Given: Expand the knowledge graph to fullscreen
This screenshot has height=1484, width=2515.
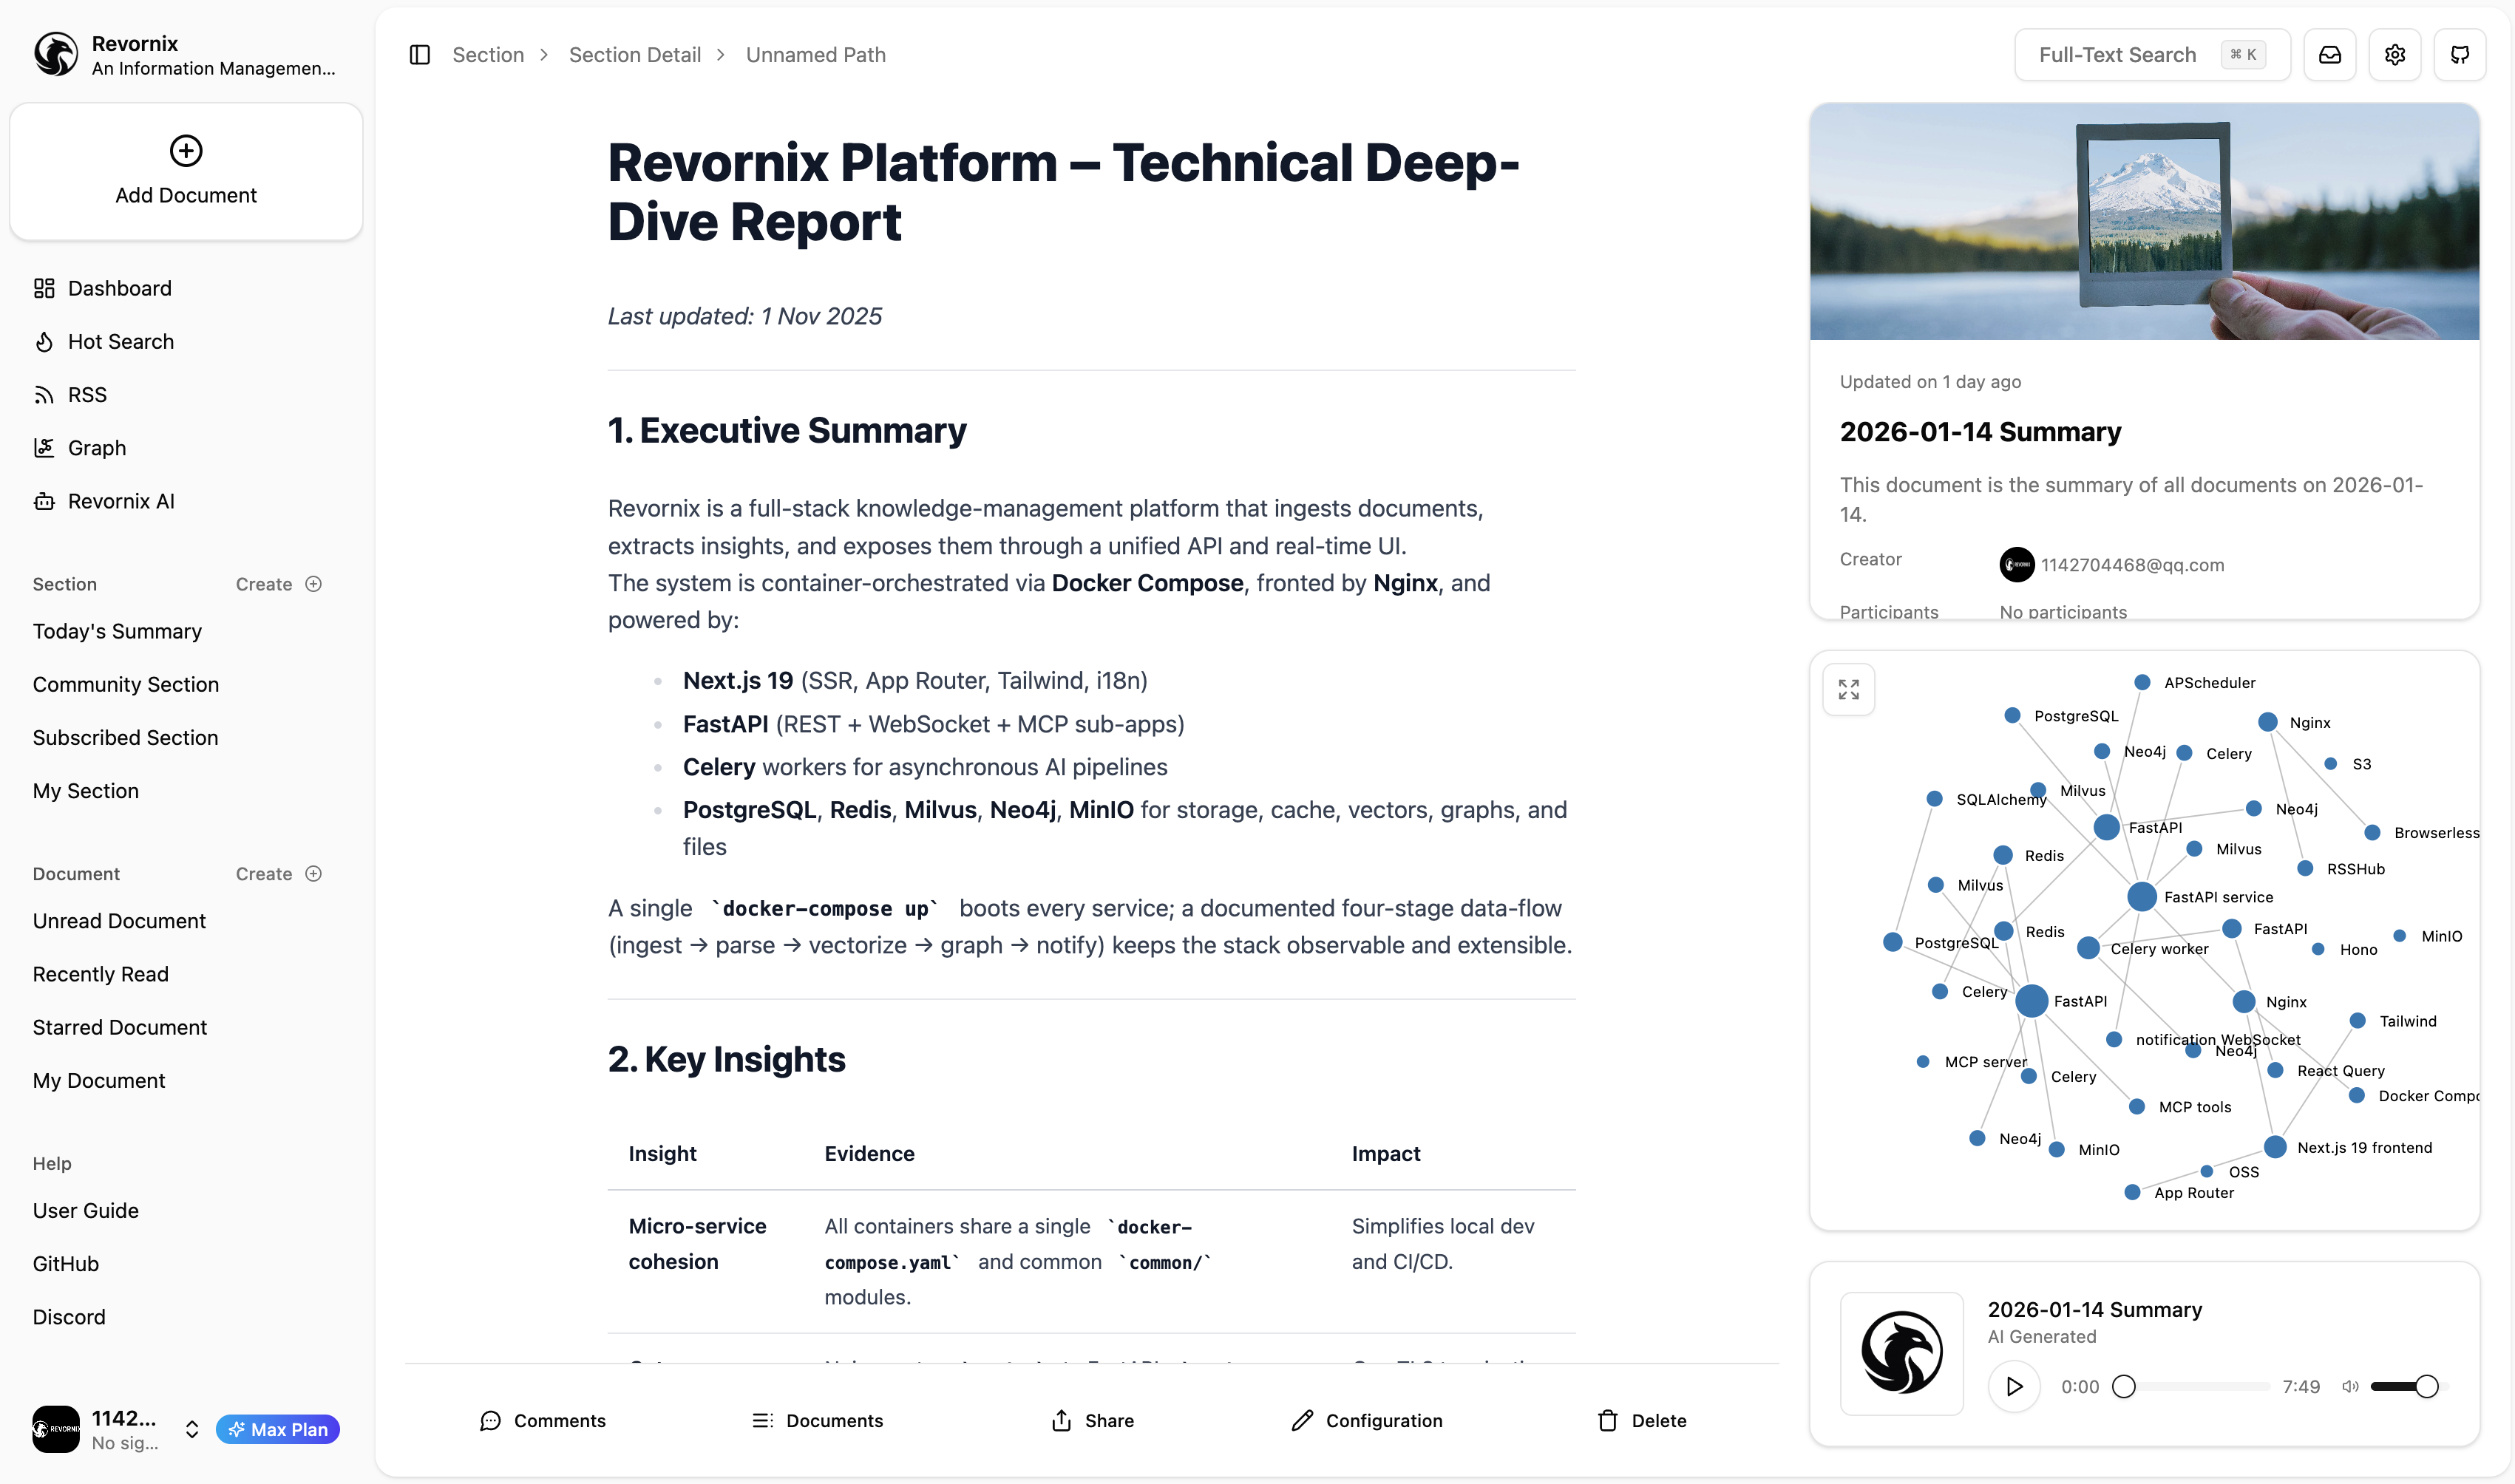Looking at the screenshot, I should point(1848,690).
